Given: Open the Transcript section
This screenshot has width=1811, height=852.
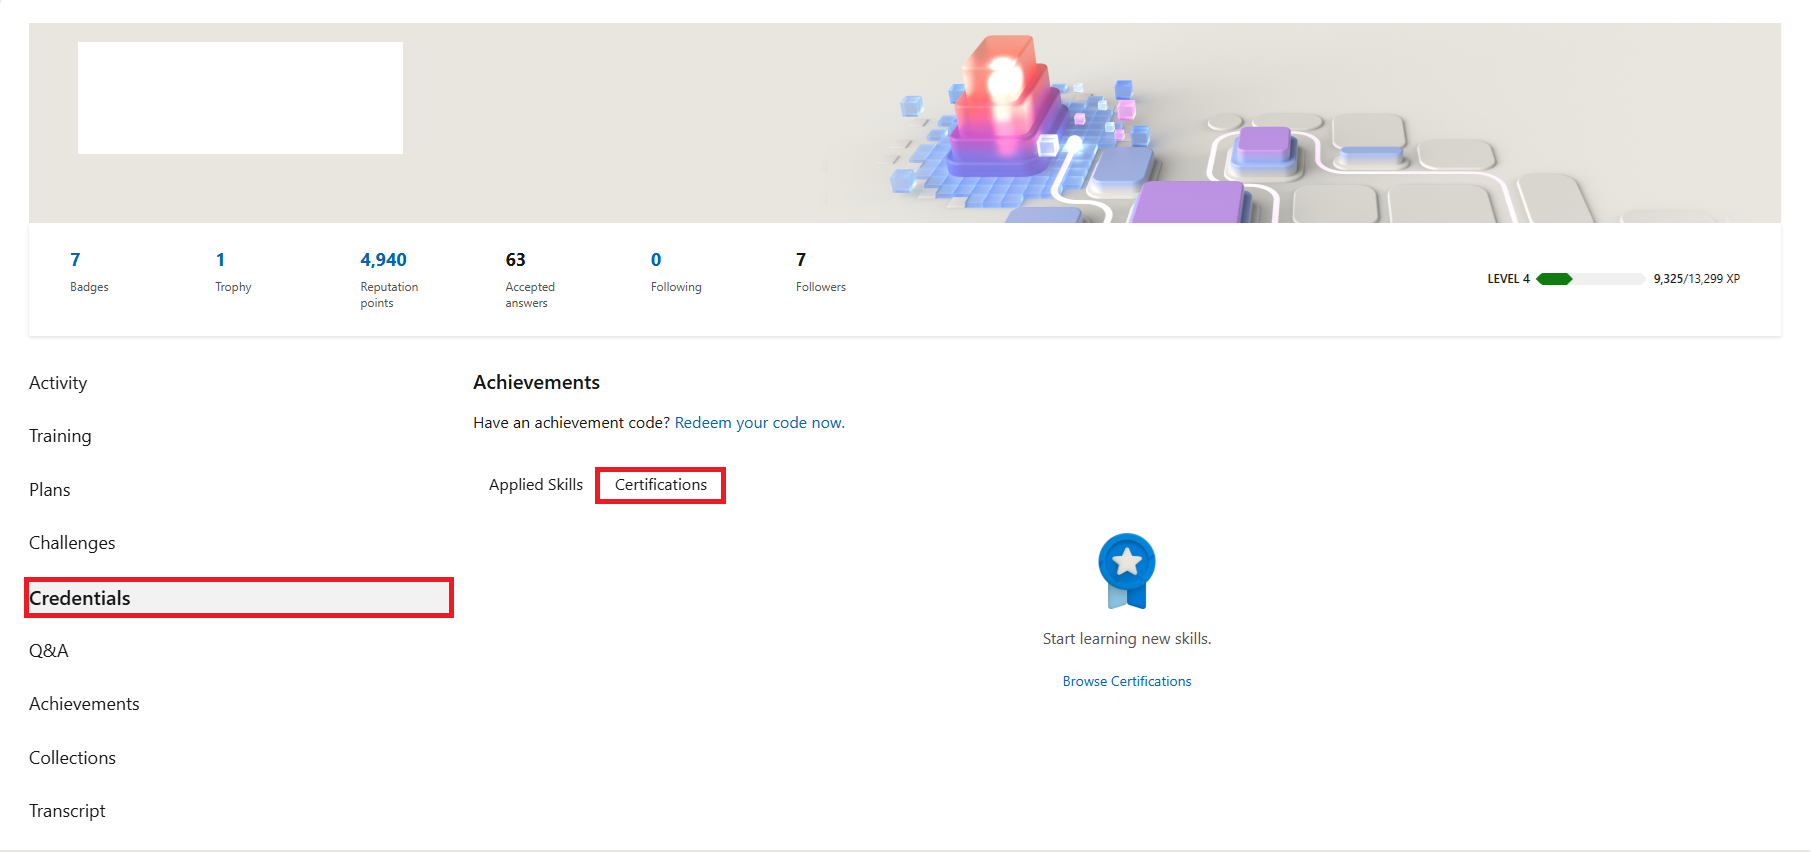Looking at the screenshot, I should (67, 811).
